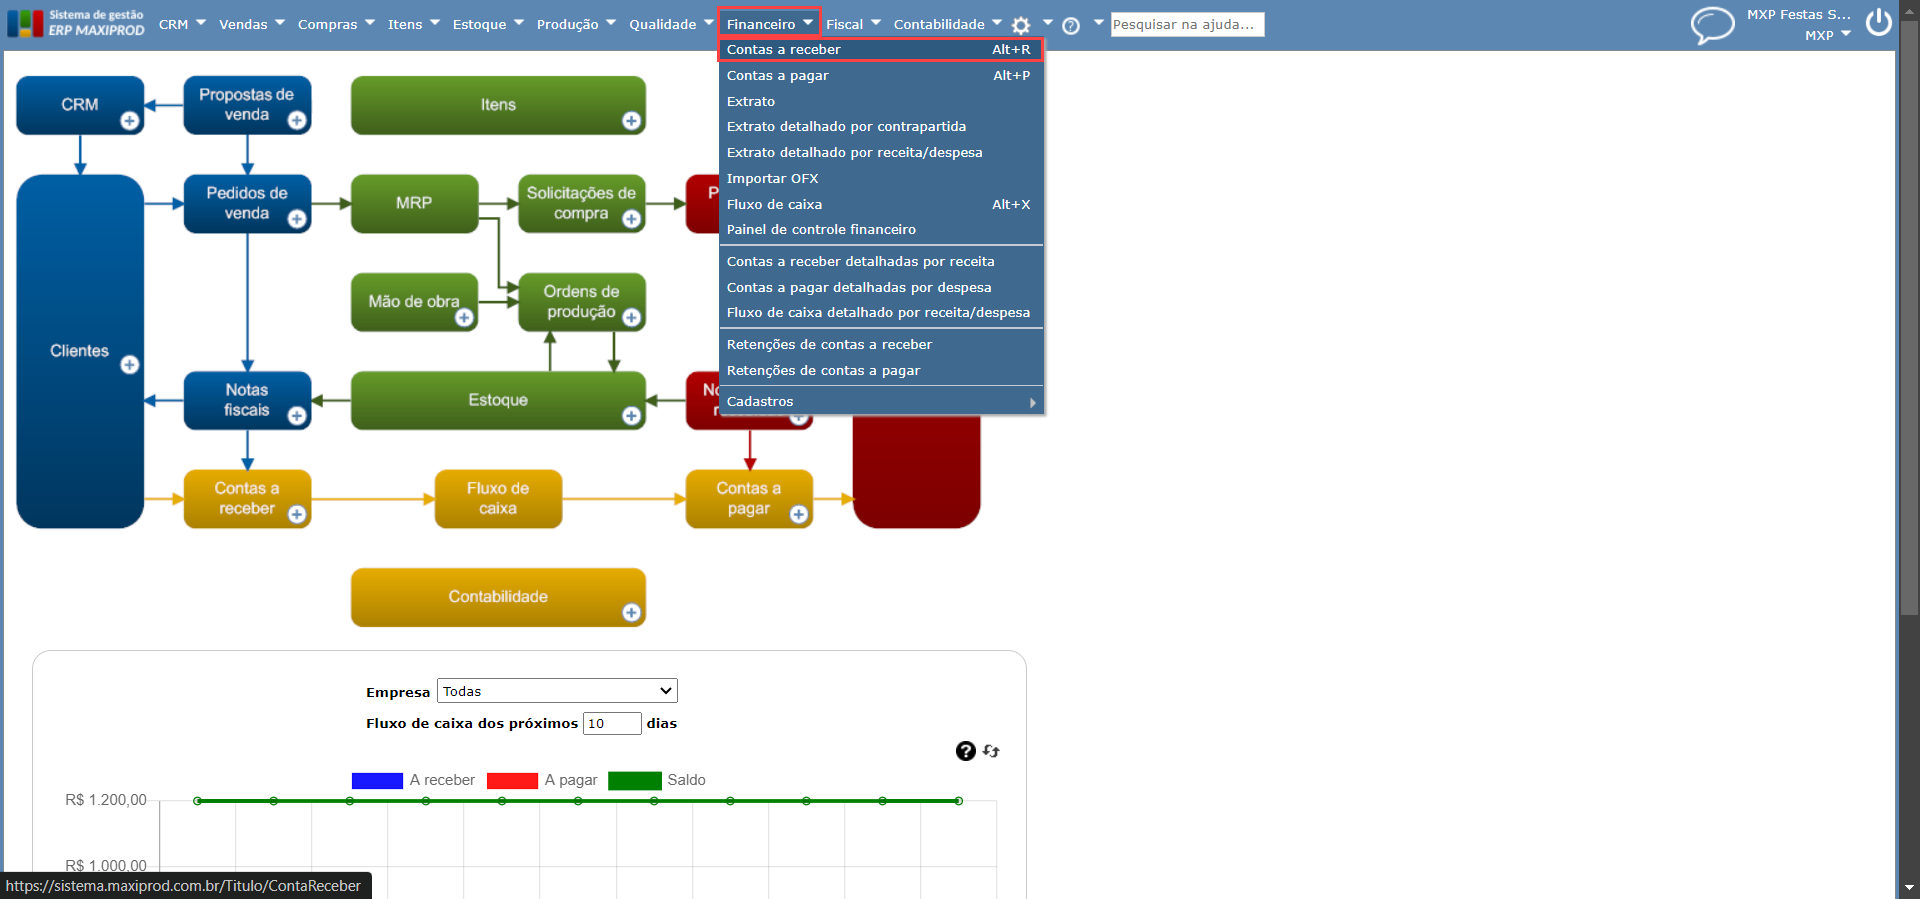The height and width of the screenshot is (899, 1920).
Task: Select Importar OFX menu entry
Action: pyautogui.click(x=880, y=179)
